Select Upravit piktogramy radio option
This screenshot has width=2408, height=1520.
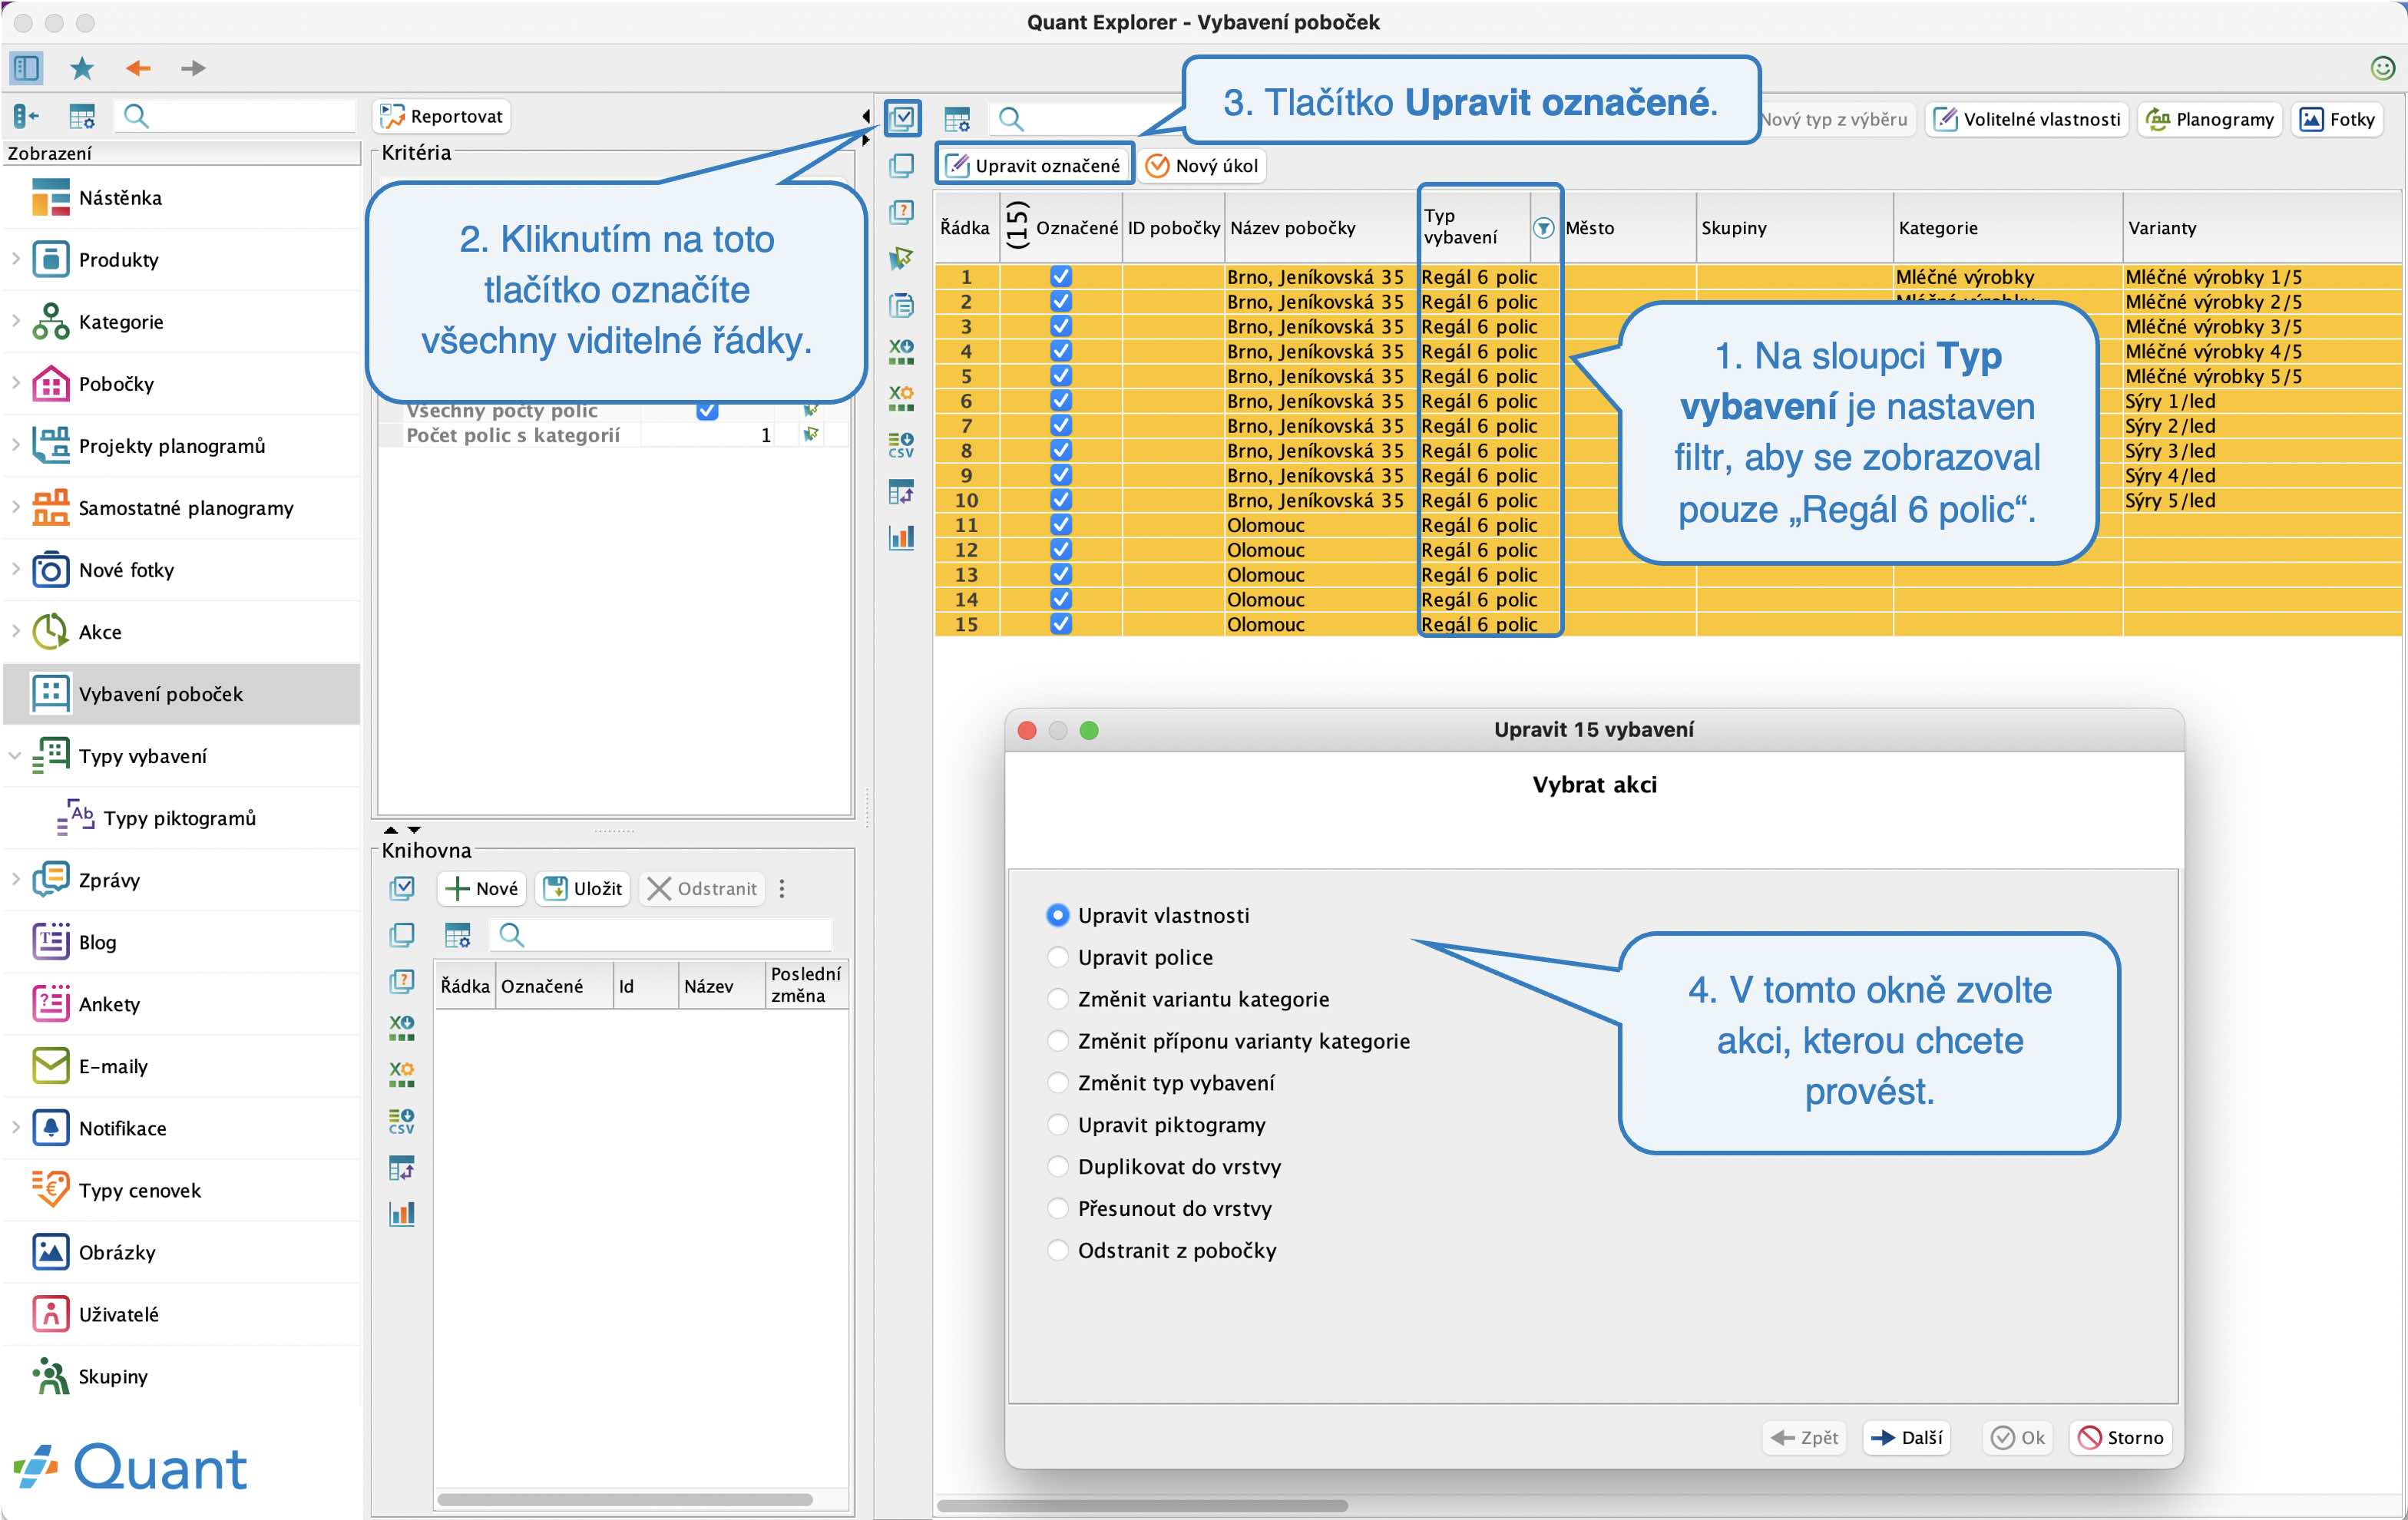coord(1057,1125)
